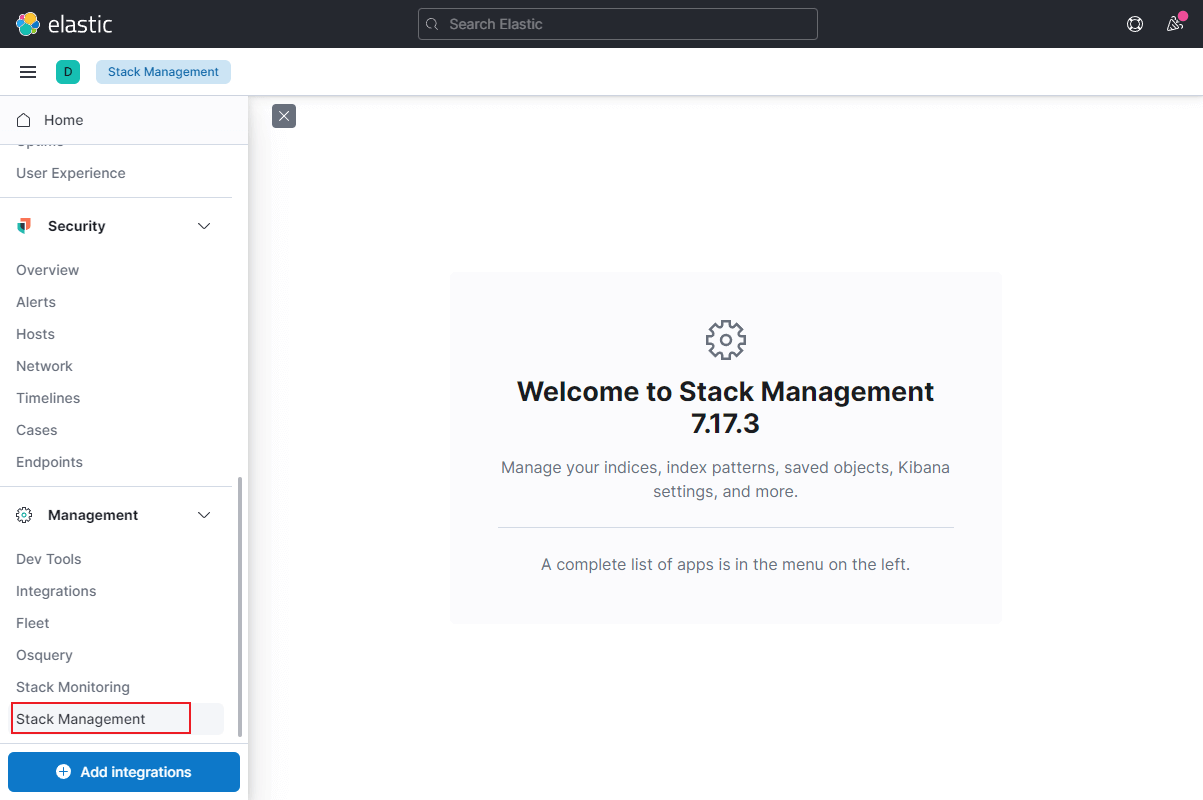
Task: Open Timelines in Security
Action: [x=48, y=398]
